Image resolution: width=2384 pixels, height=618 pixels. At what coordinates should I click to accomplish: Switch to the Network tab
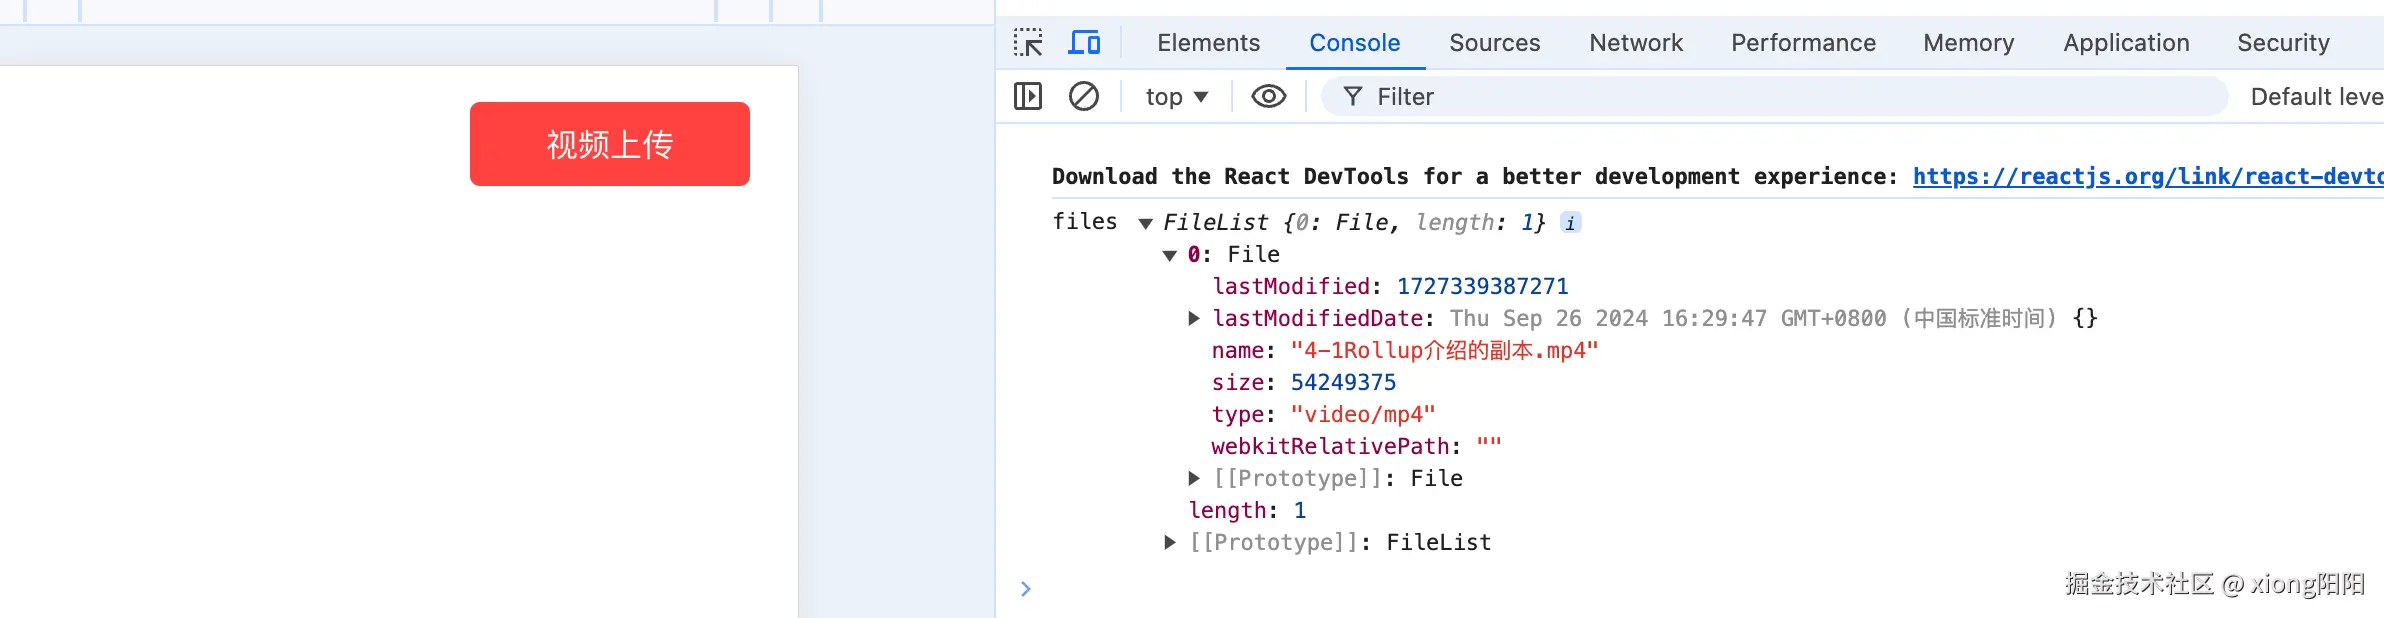point(1636,43)
